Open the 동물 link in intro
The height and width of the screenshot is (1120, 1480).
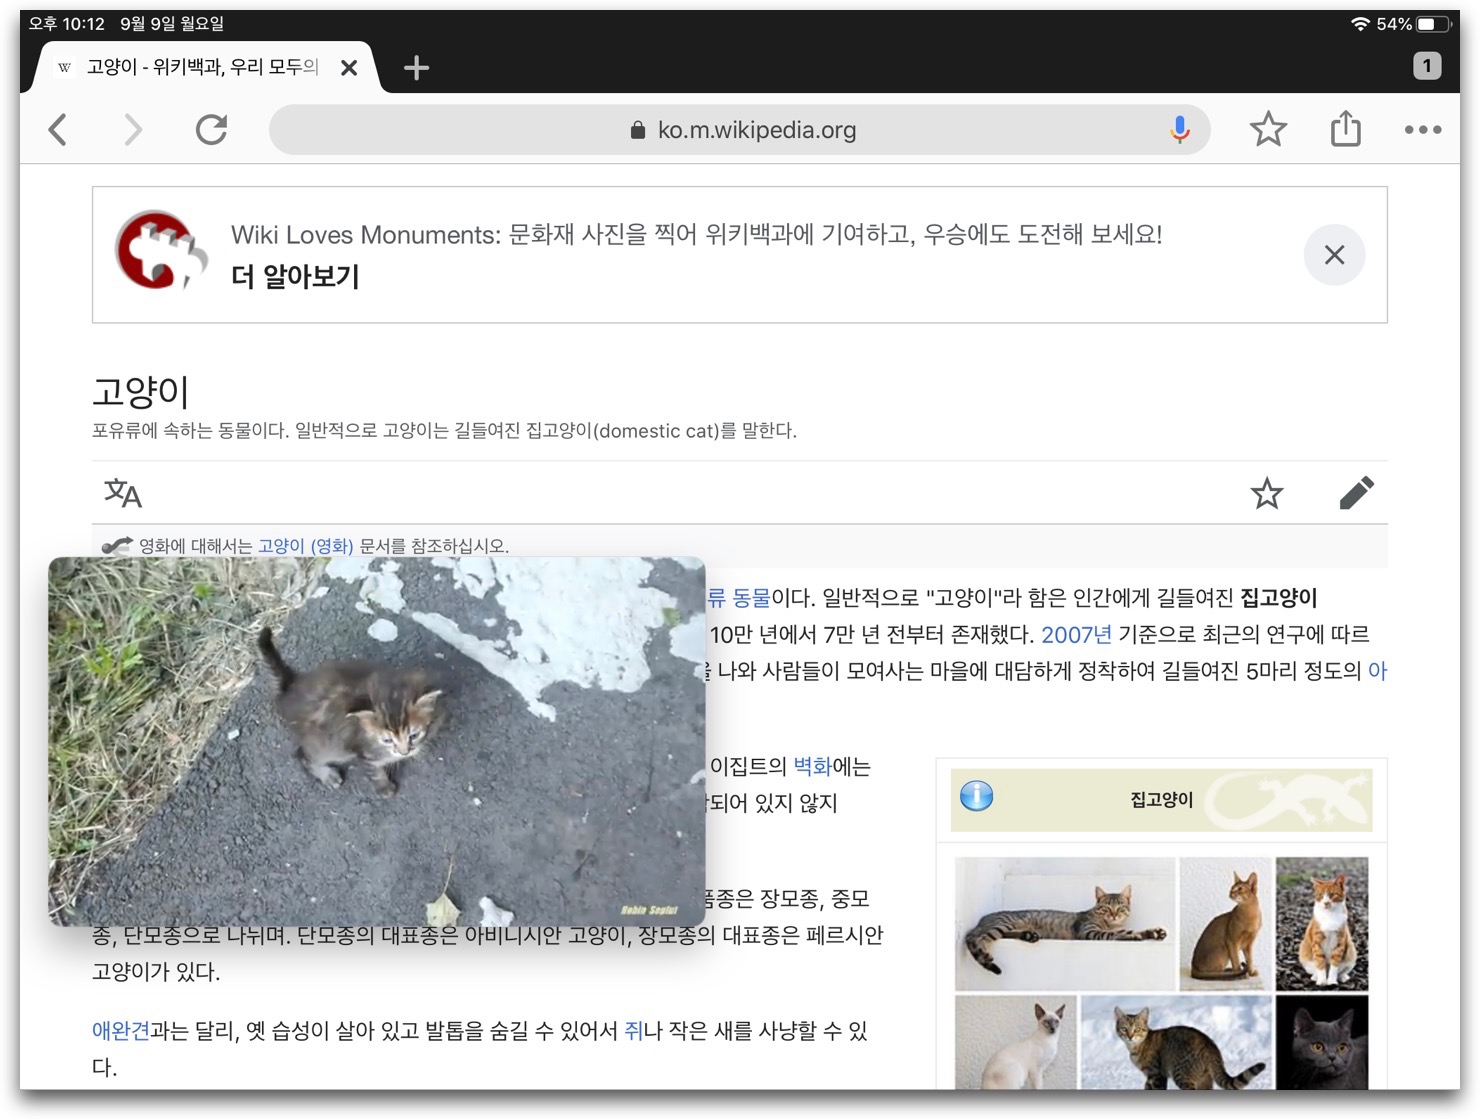pos(751,598)
